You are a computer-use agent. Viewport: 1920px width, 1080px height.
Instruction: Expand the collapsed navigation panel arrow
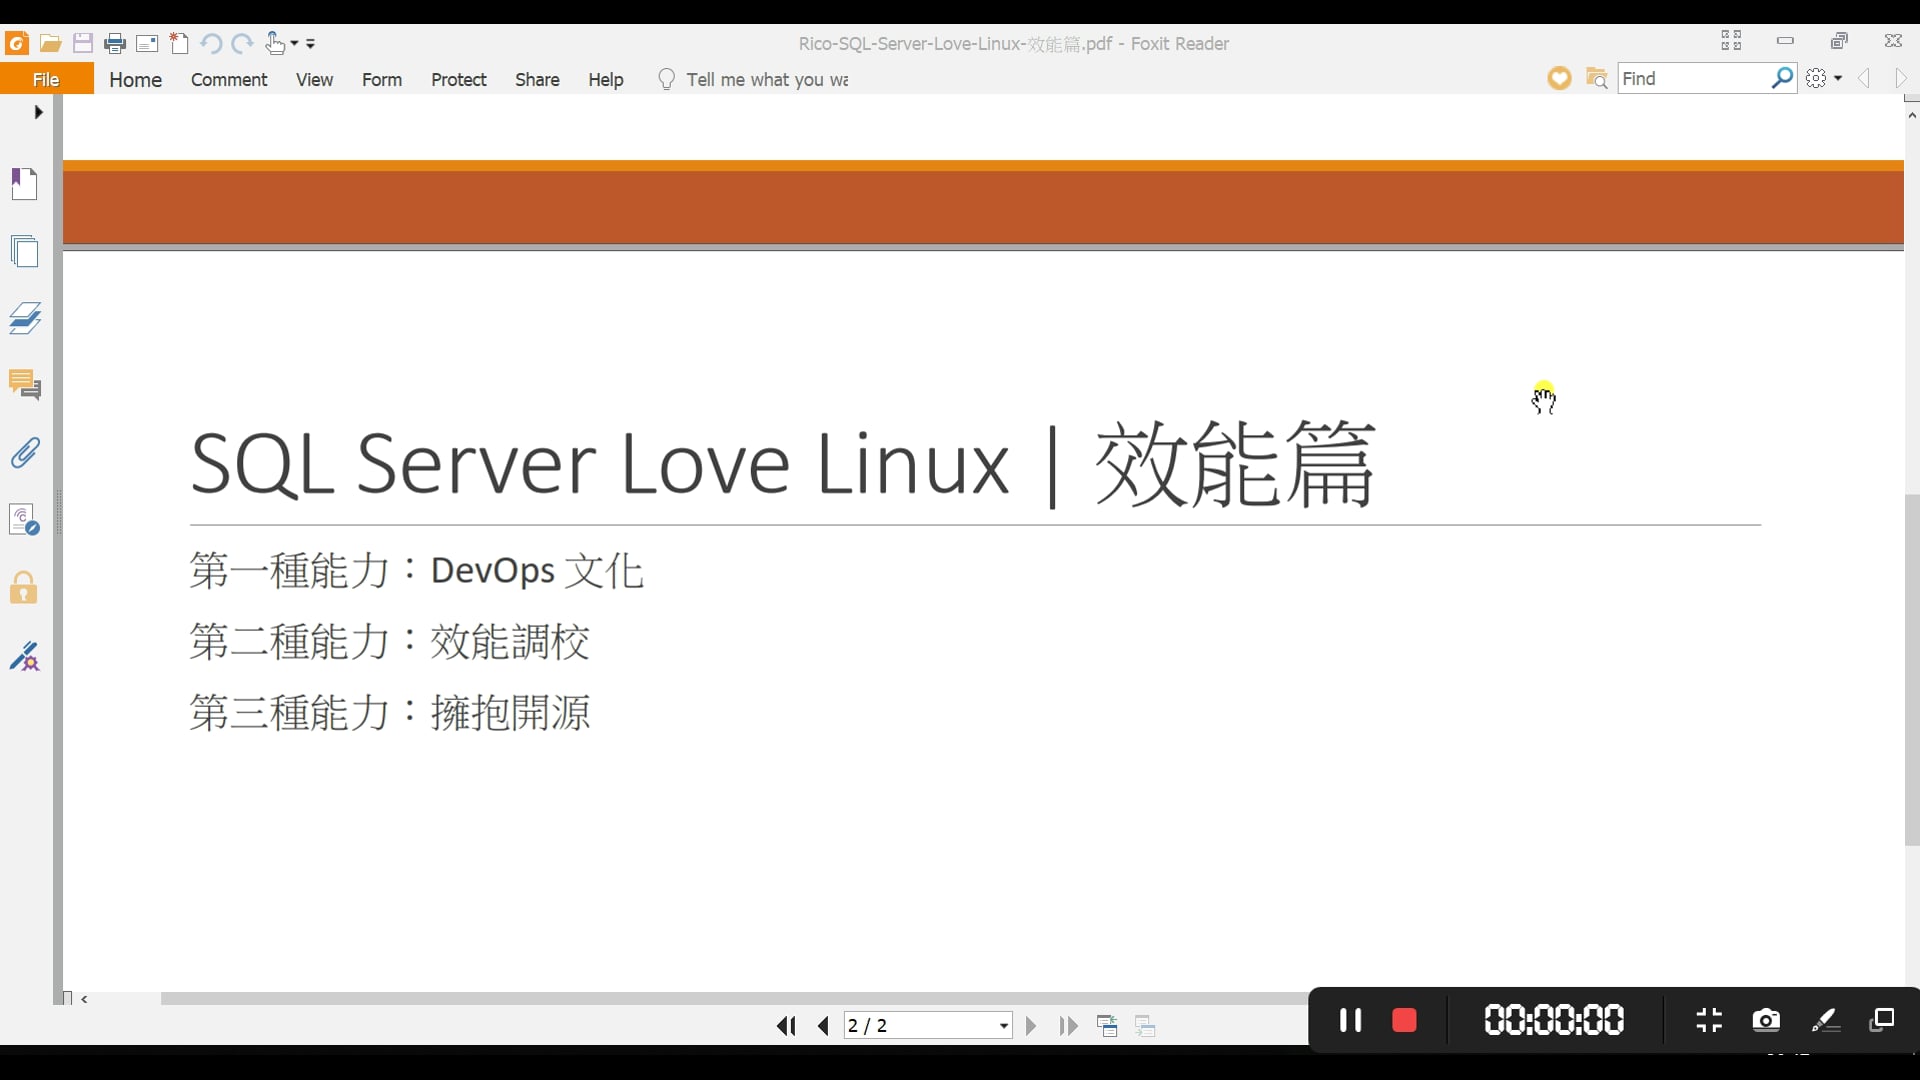(x=38, y=112)
